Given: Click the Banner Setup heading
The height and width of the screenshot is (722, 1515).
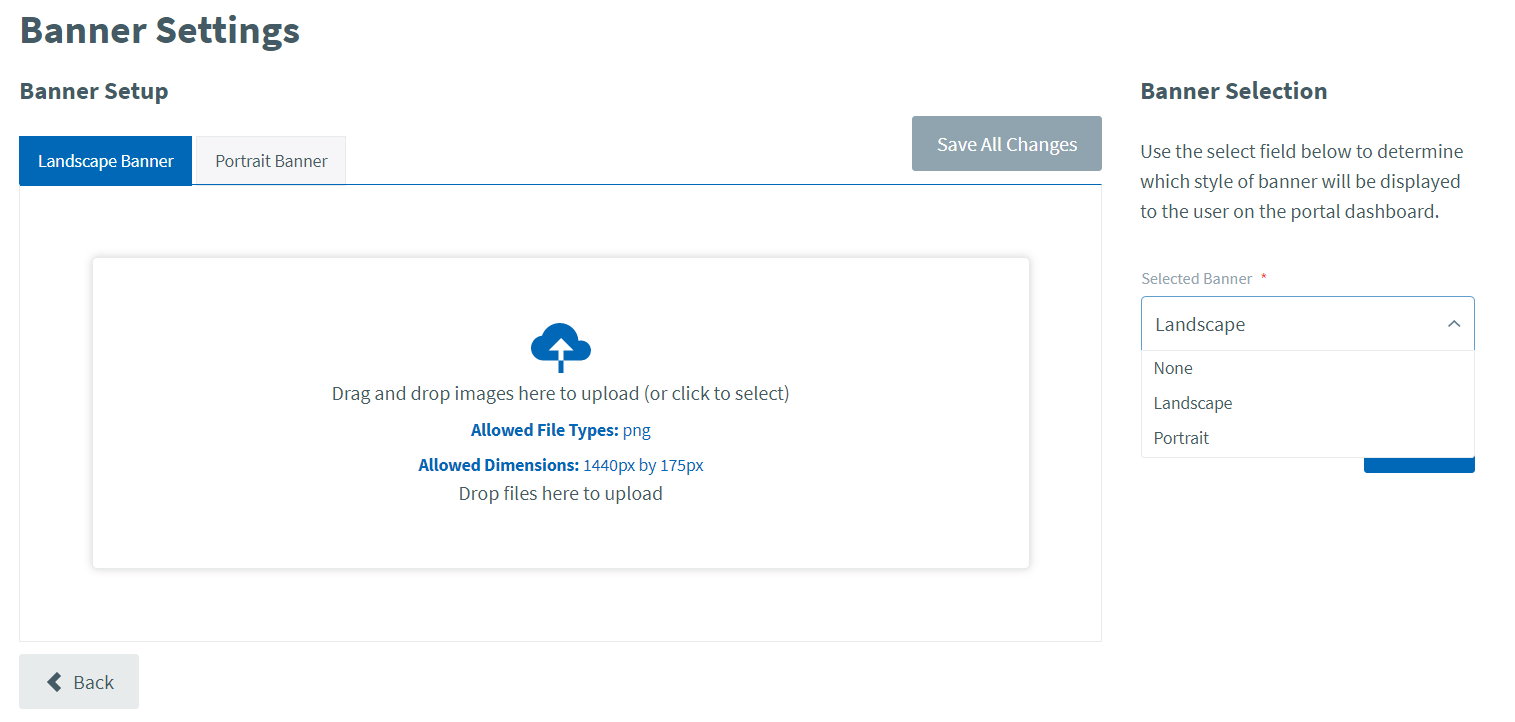Looking at the screenshot, I should [94, 91].
